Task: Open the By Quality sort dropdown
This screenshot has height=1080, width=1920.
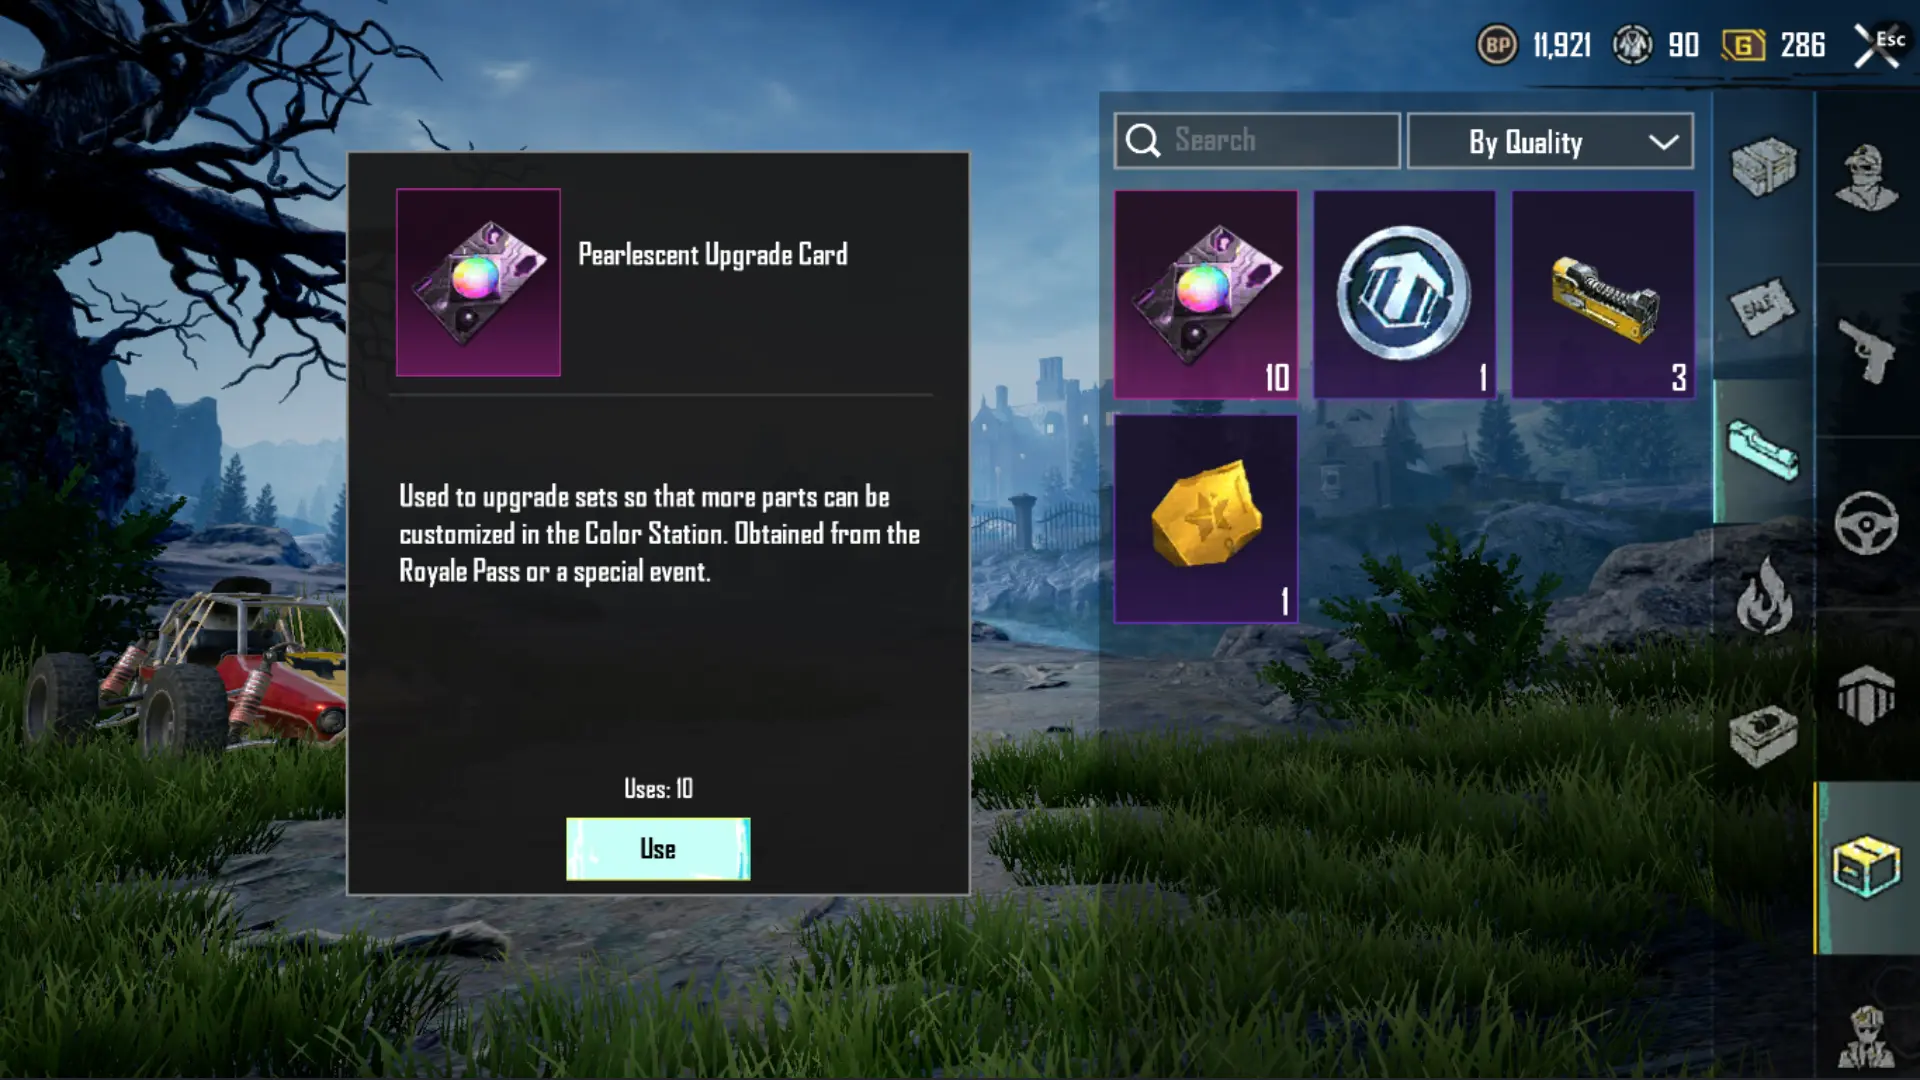Action: pos(1550,141)
